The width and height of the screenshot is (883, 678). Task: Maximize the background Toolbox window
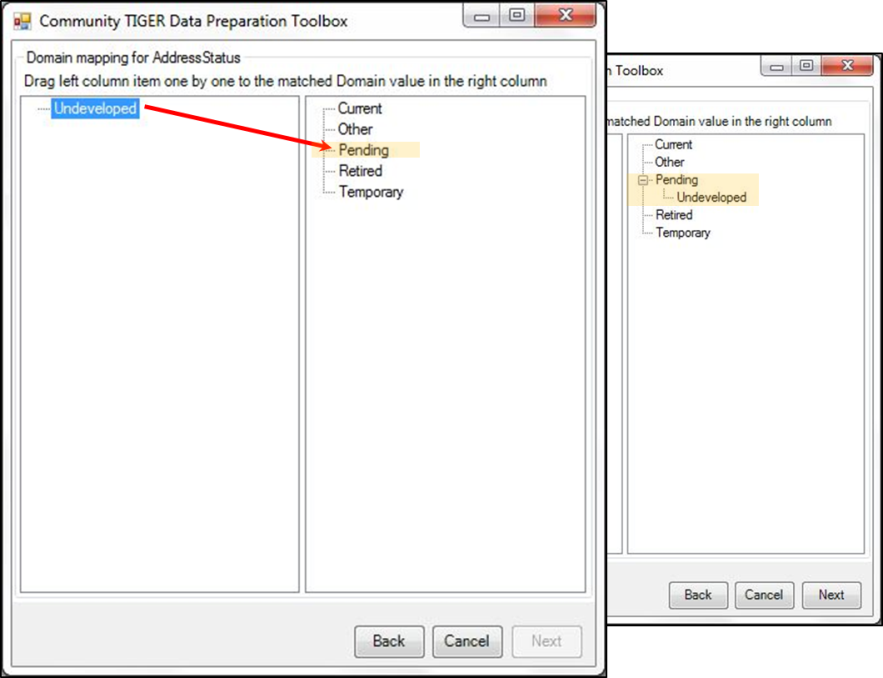pos(806,66)
